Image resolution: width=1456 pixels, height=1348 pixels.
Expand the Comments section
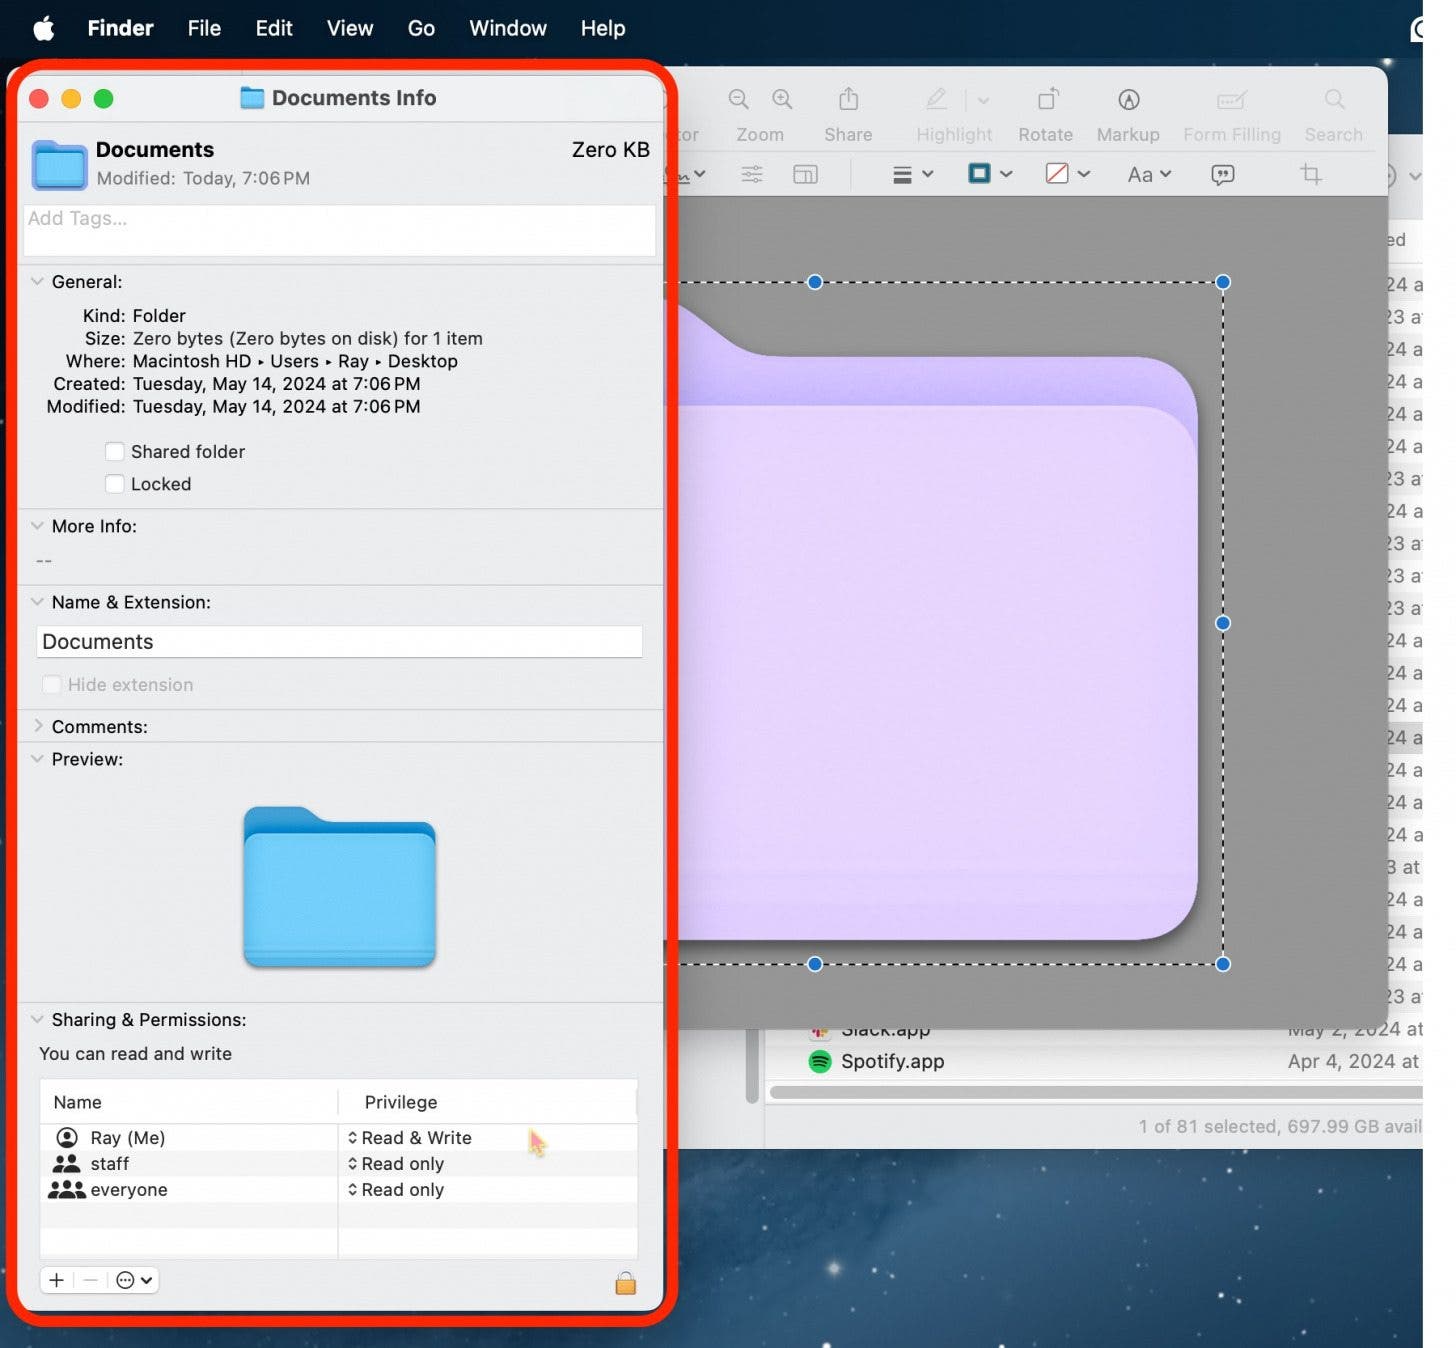39,726
